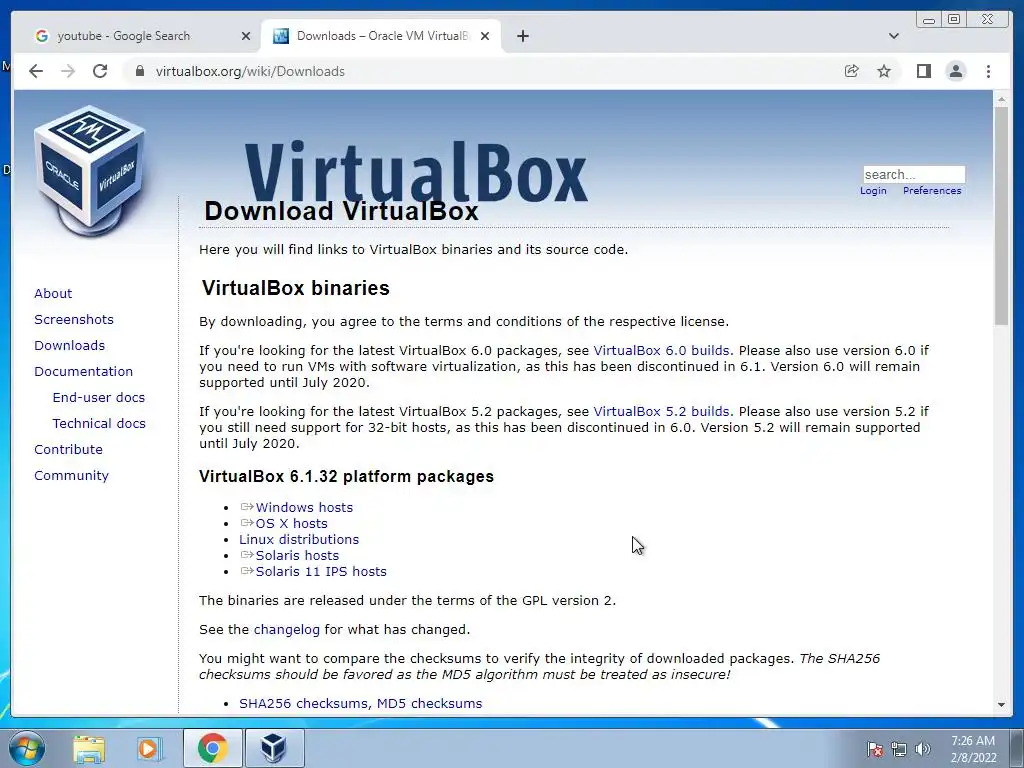
Task: Share this page via share icon
Action: click(852, 71)
